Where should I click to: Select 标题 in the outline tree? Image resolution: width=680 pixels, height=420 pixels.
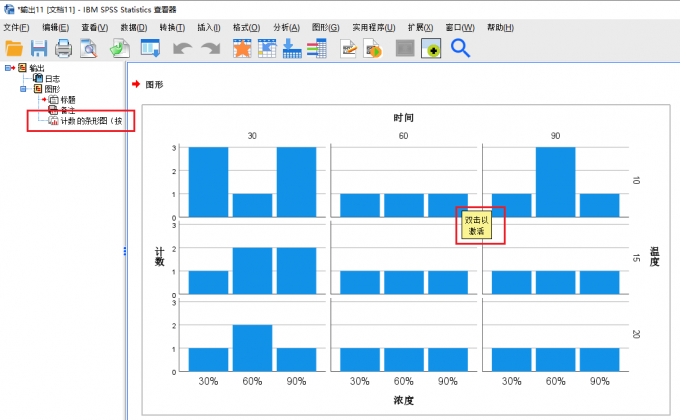pos(68,100)
